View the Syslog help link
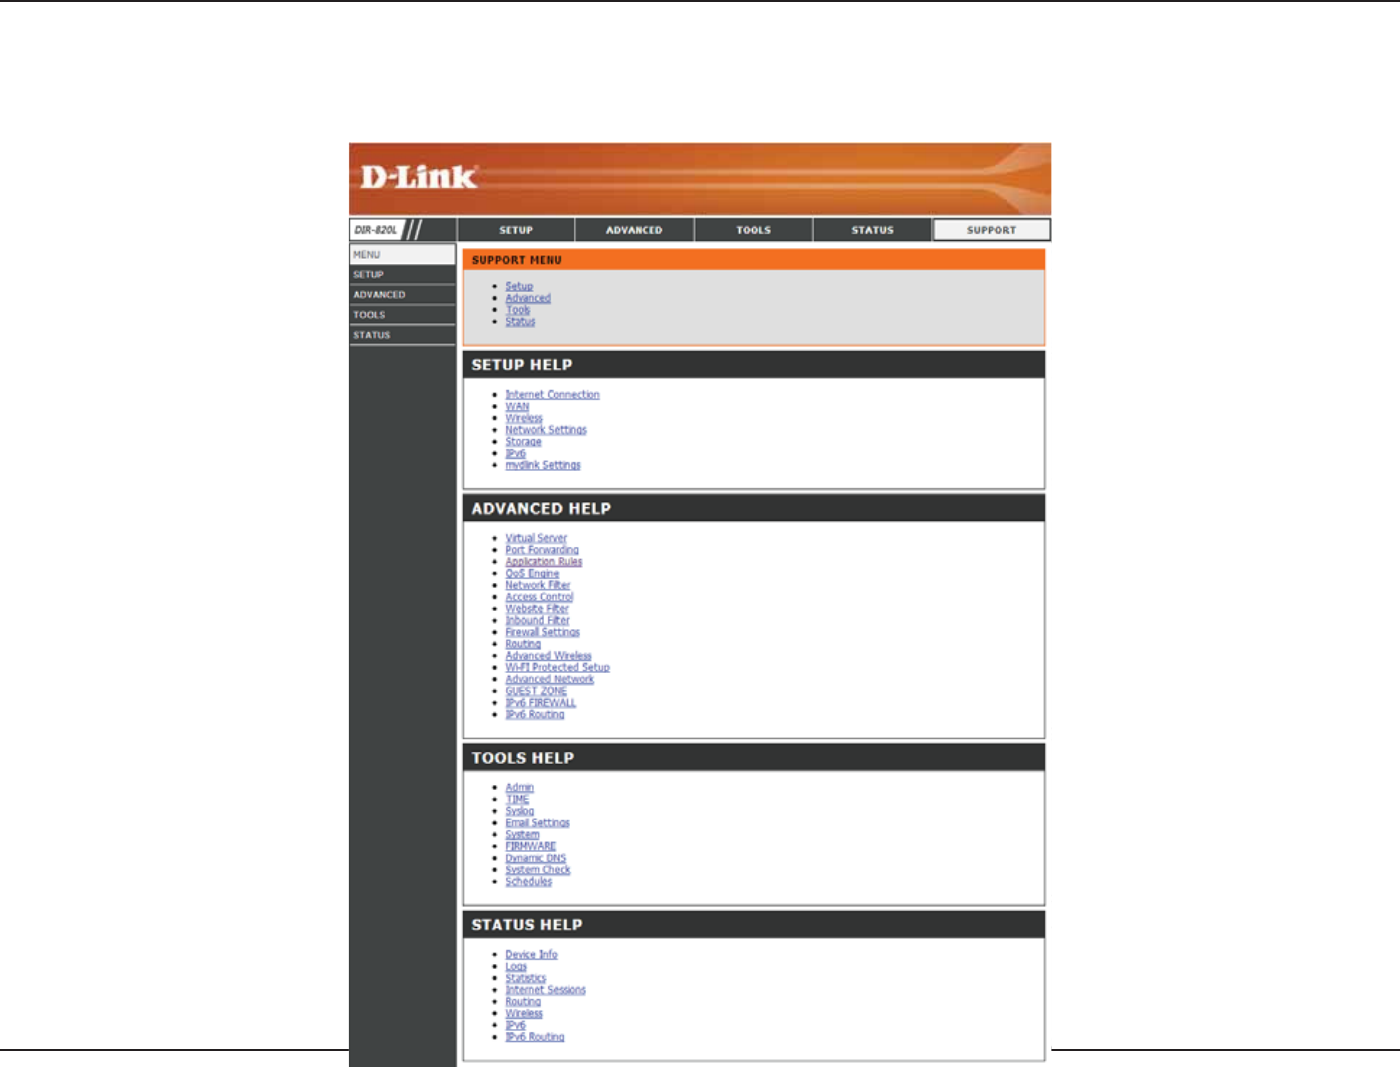Viewport: 1400px width, 1067px height. point(520,811)
